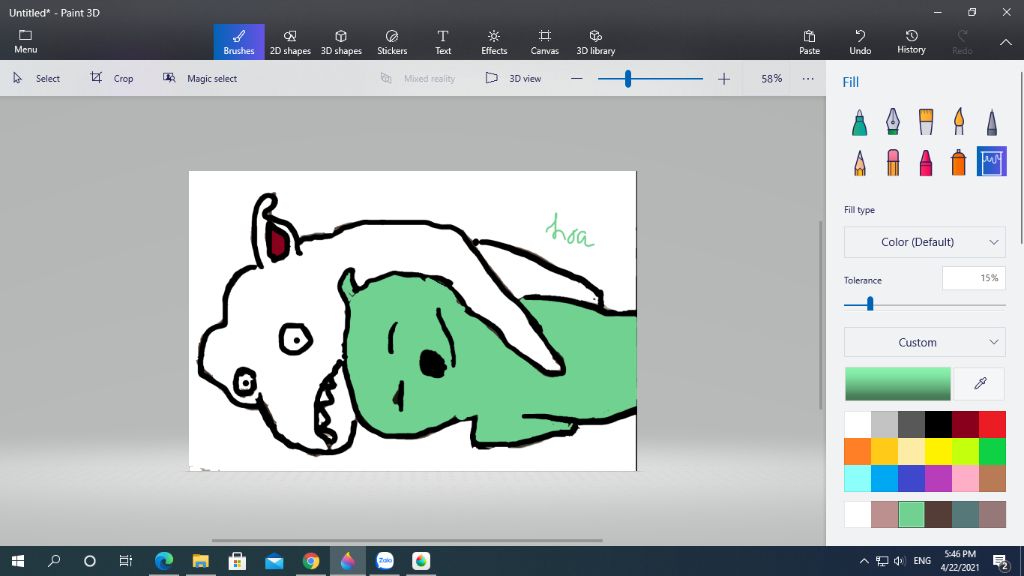Viewport: 1024px width, 576px height.
Task: Switch to the Brushes tab
Action: (239, 42)
